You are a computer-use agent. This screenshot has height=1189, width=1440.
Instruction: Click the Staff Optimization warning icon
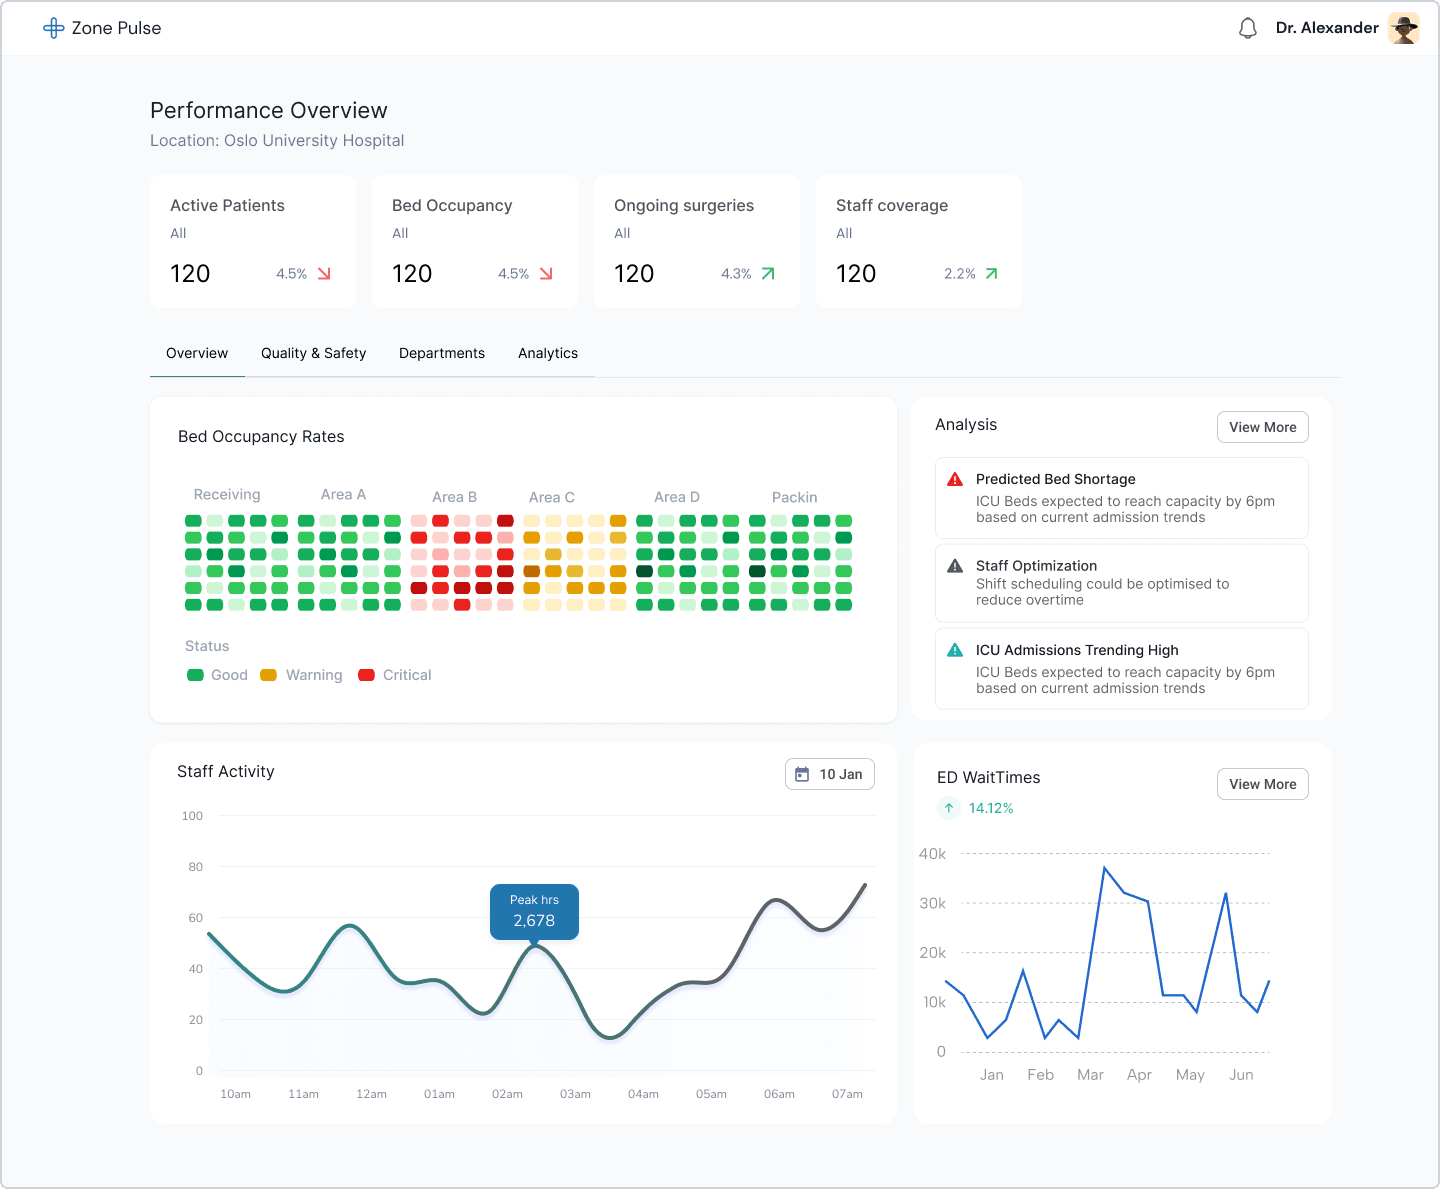pyautogui.click(x=955, y=566)
